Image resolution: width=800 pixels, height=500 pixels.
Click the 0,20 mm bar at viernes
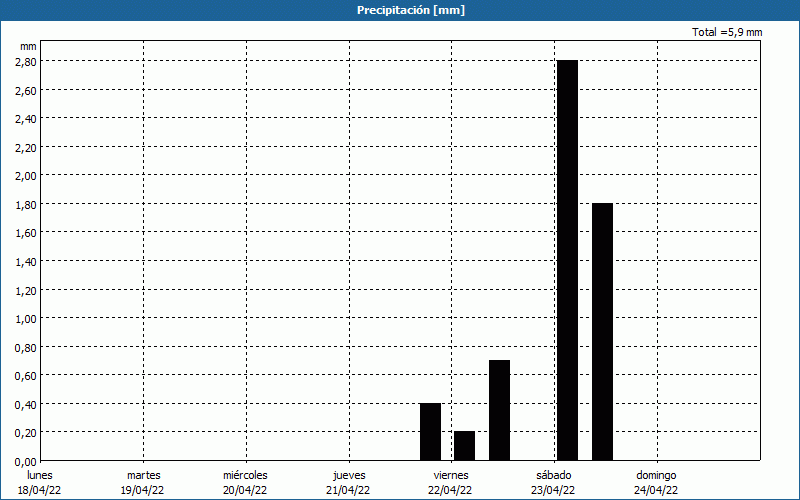coord(464,446)
